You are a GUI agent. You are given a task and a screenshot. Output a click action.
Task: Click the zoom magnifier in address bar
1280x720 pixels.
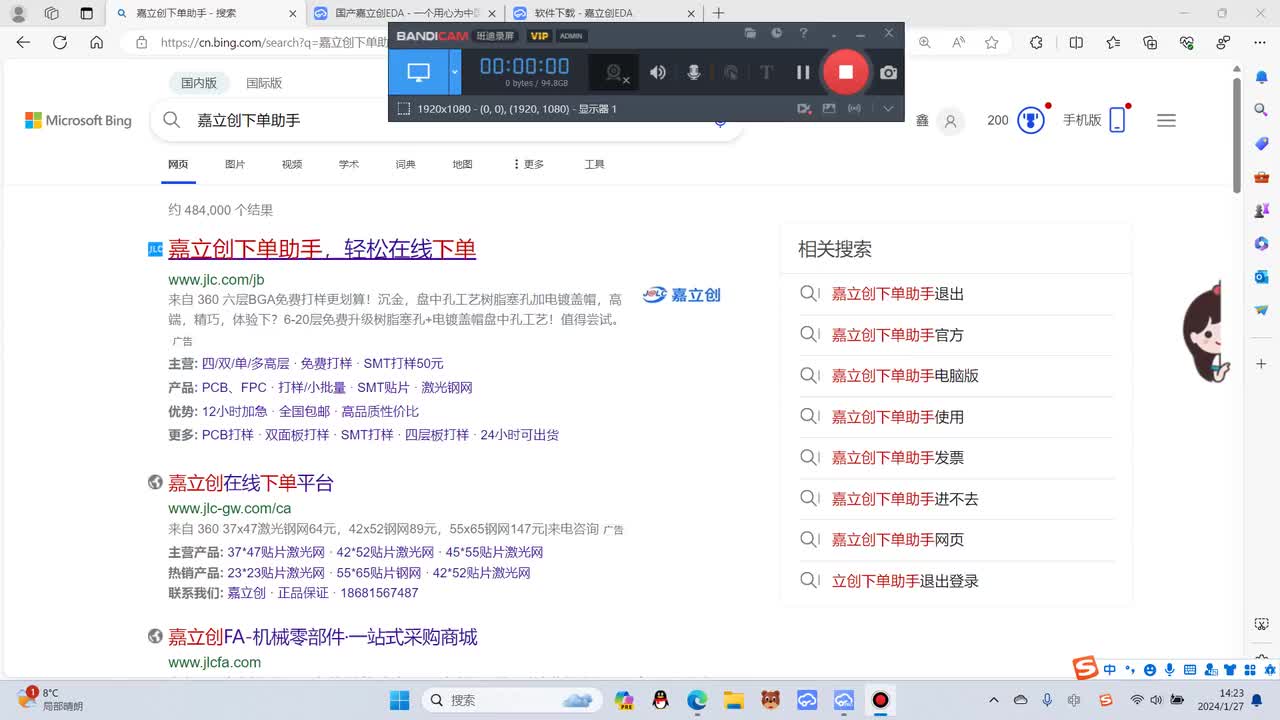[x=925, y=43]
